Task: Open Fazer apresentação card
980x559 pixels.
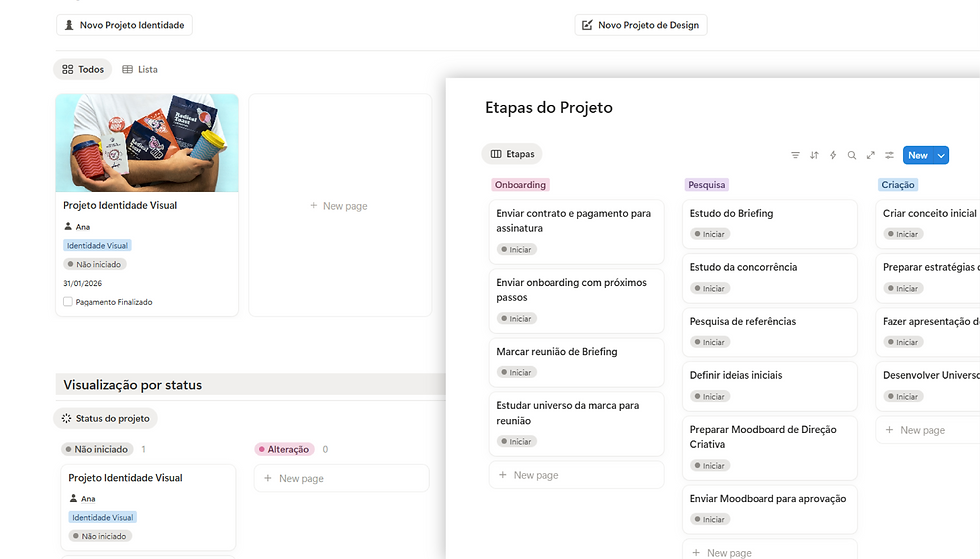Action: tap(928, 332)
